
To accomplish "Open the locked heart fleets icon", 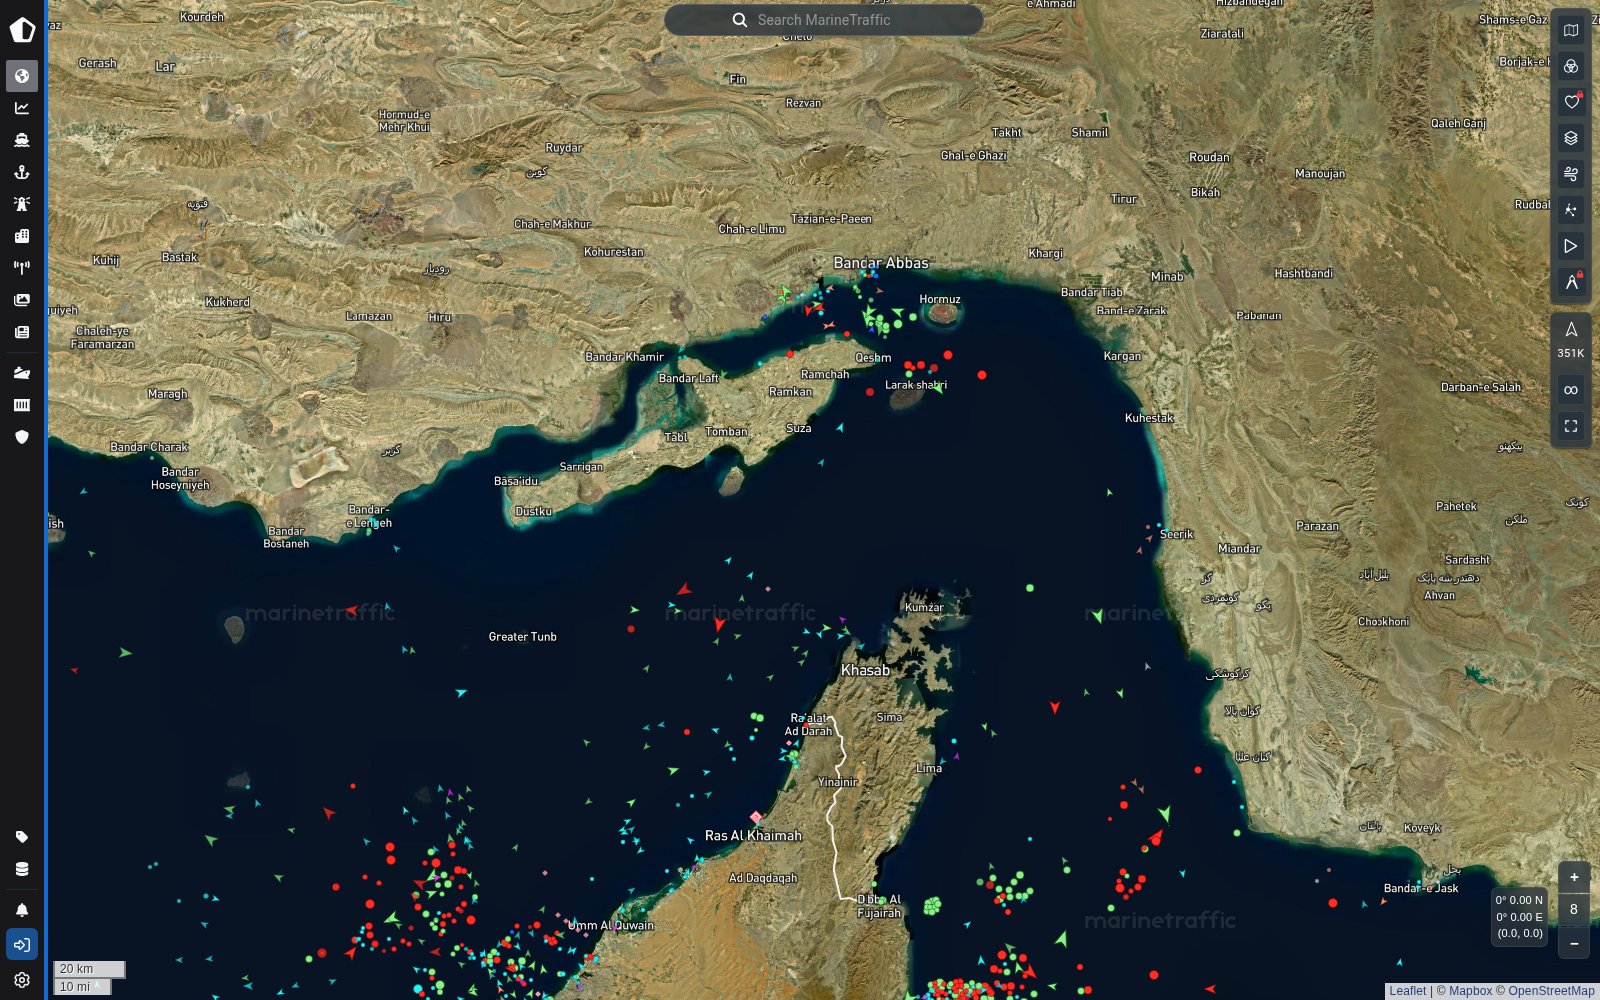I will click(x=1571, y=102).
